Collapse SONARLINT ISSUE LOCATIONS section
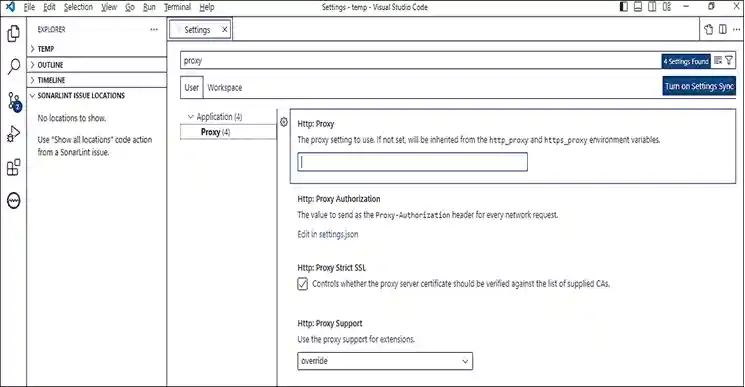The width and height of the screenshot is (745, 387). [97, 95]
